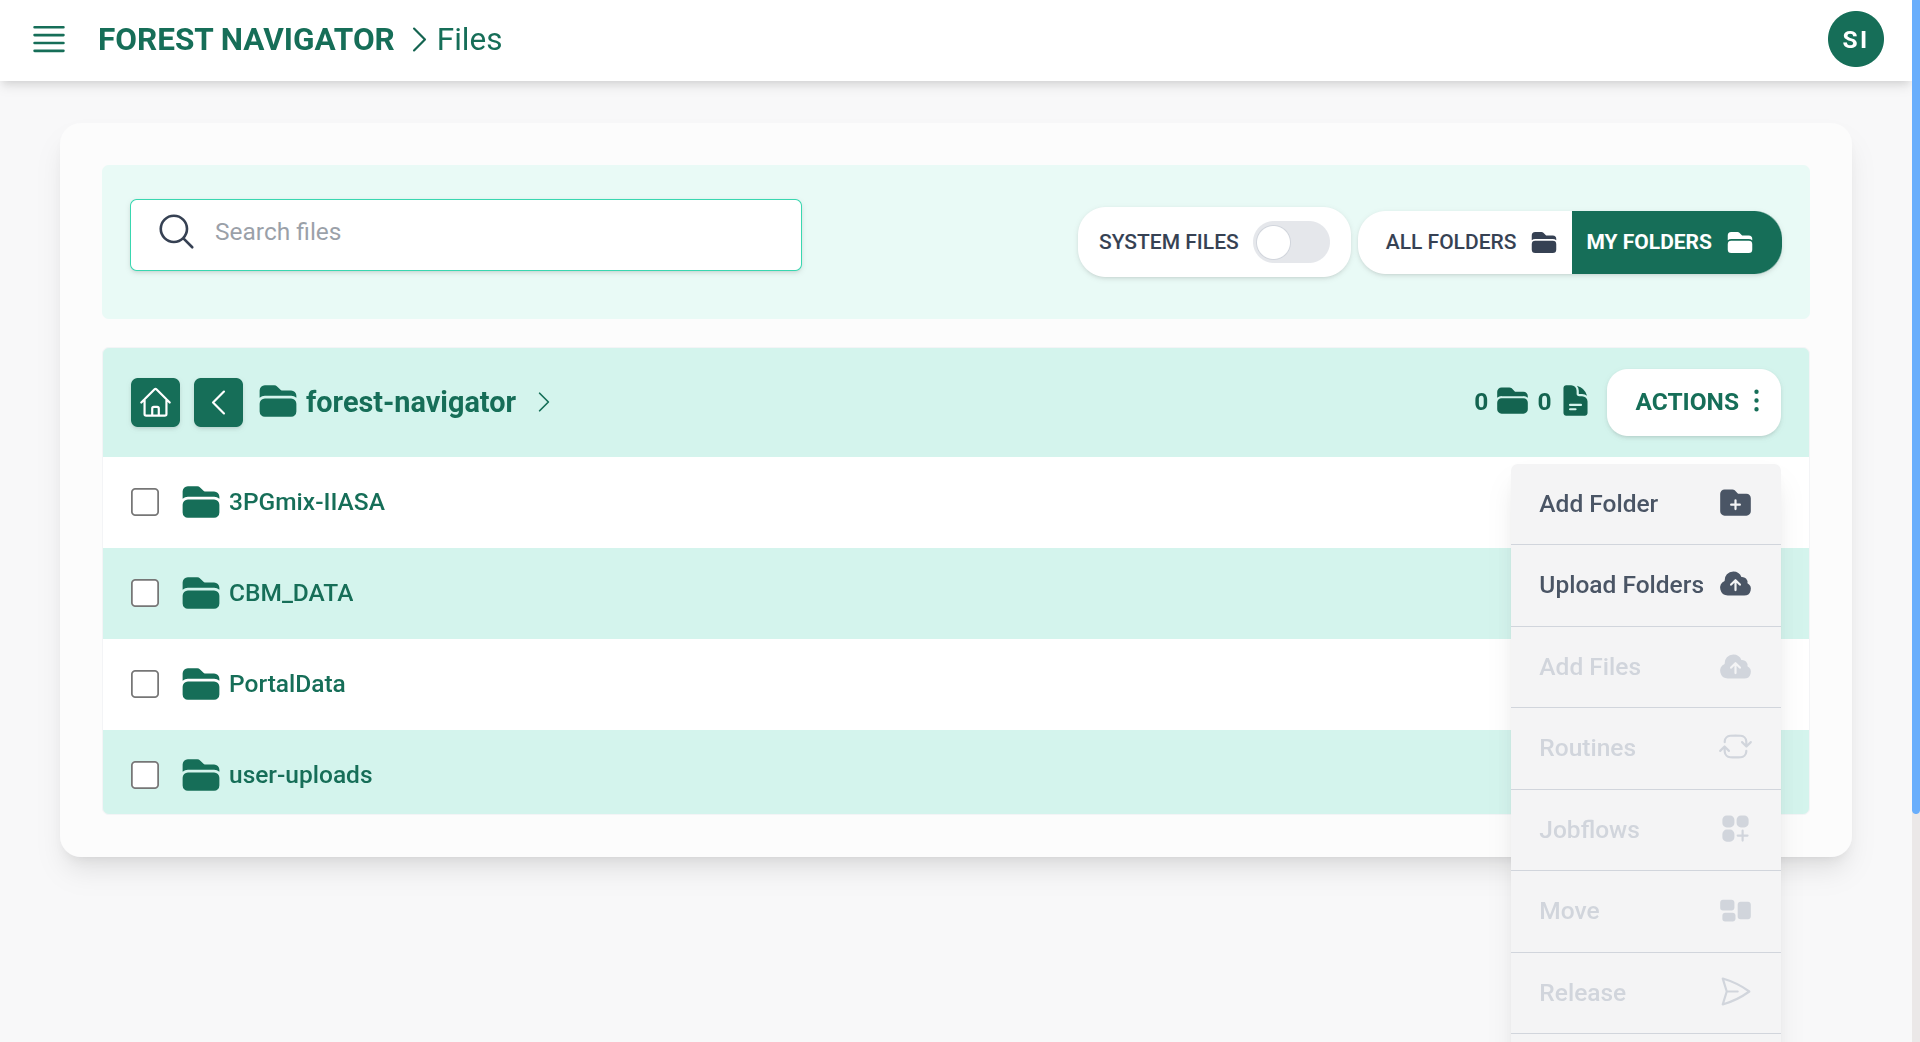1920x1042 pixels.
Task: Open the SI user avatar menu
Action: 1855,39
